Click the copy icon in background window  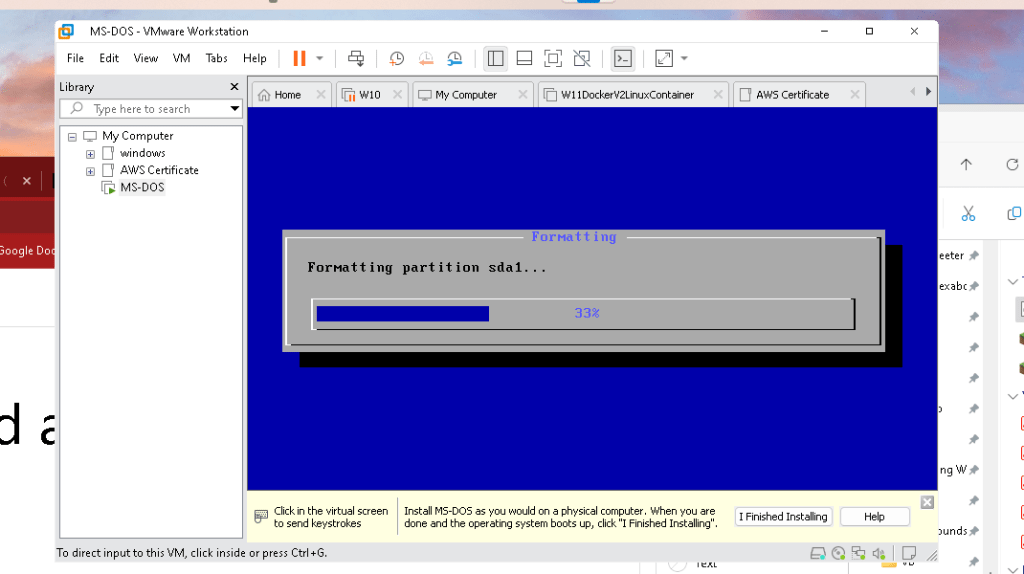(x=1015, y=214)
